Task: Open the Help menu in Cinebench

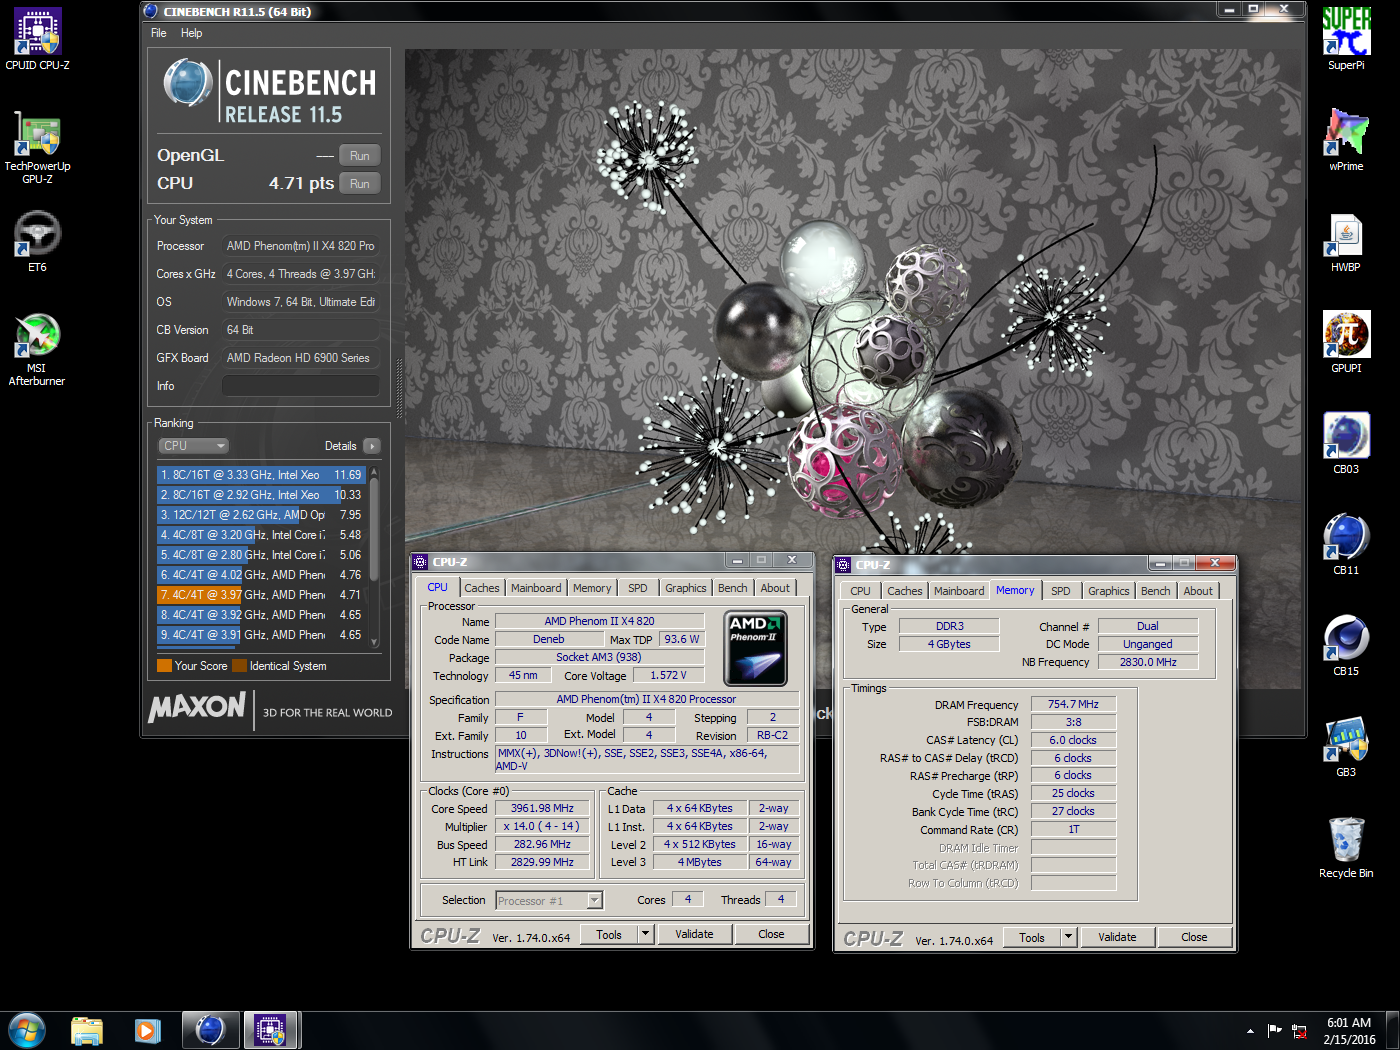Action: tap(191, 33)
